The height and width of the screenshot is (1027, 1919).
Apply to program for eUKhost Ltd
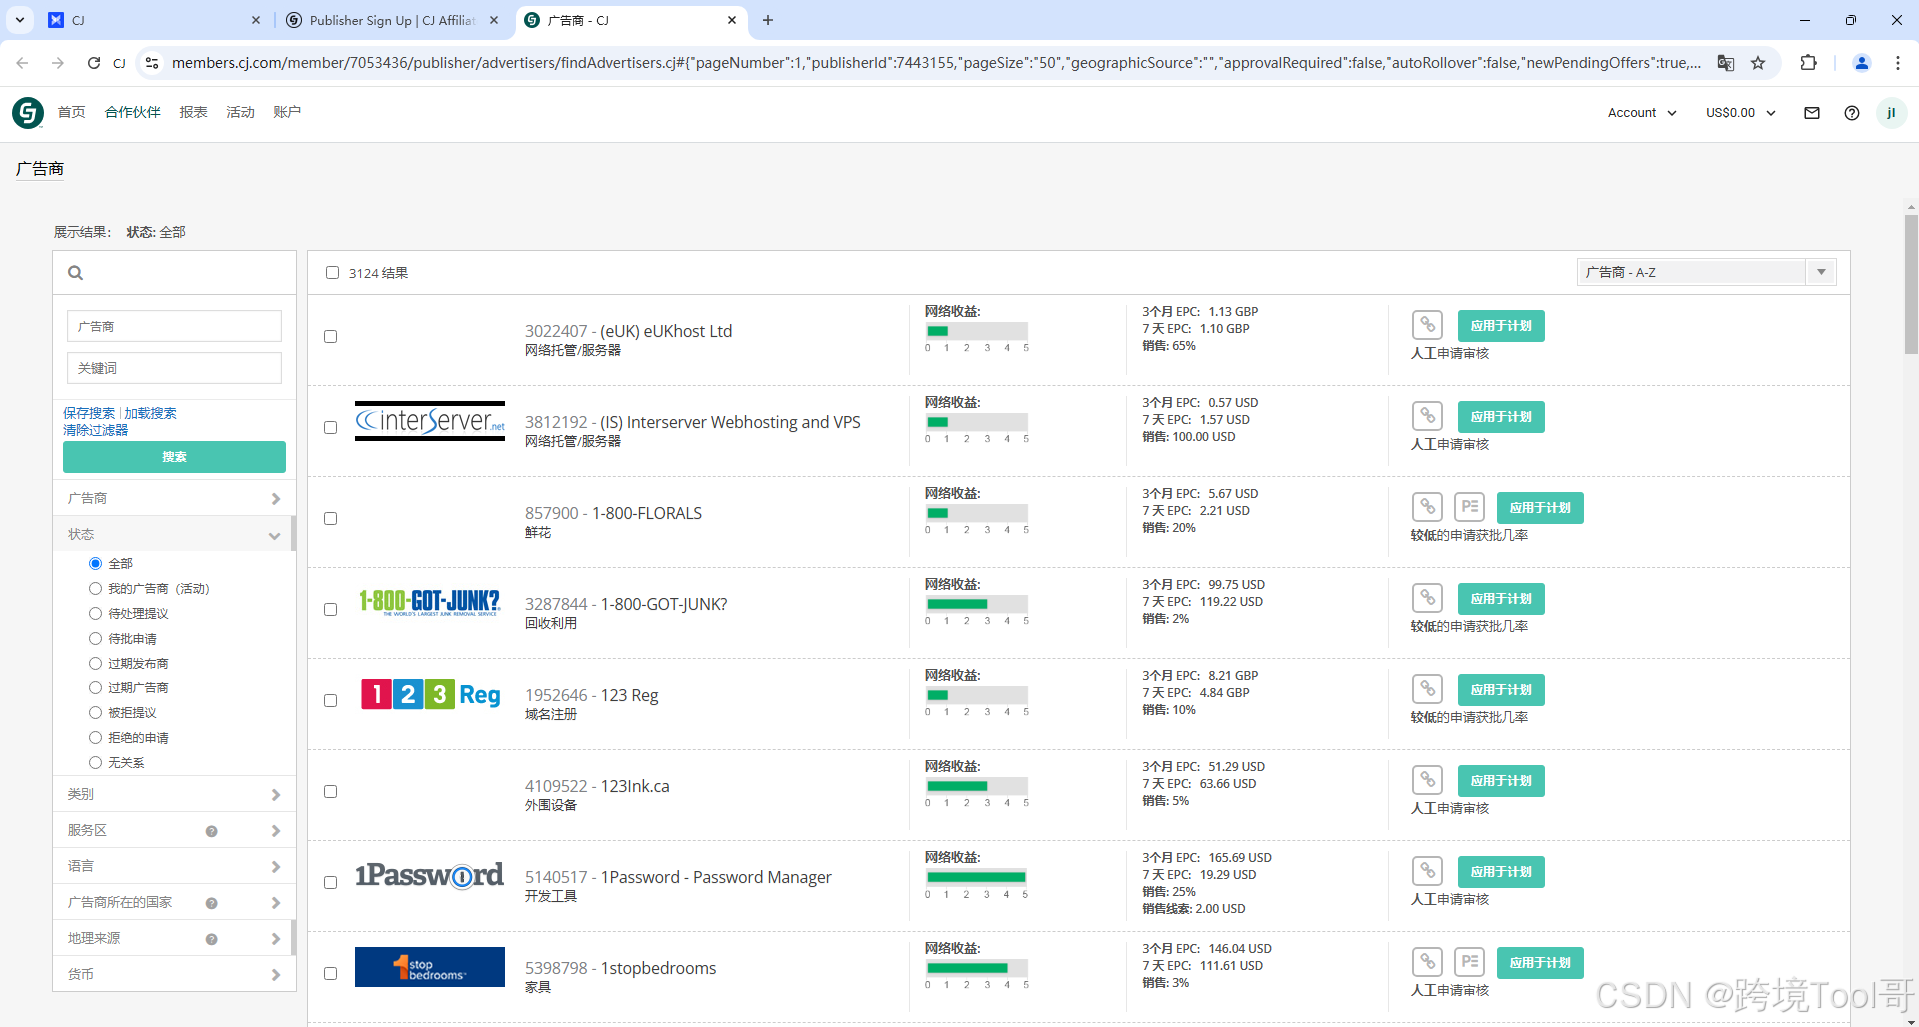coord(1501,326)
